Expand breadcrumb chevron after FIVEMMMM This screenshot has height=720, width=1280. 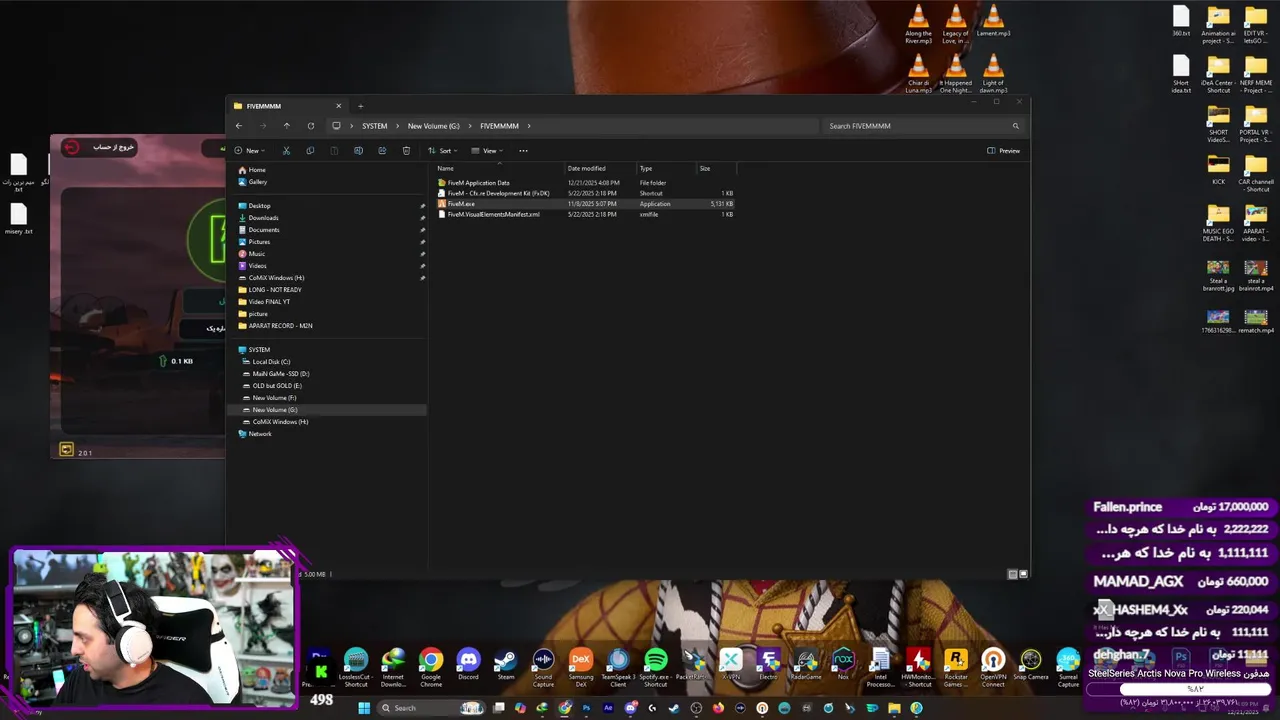pos(529,126)
